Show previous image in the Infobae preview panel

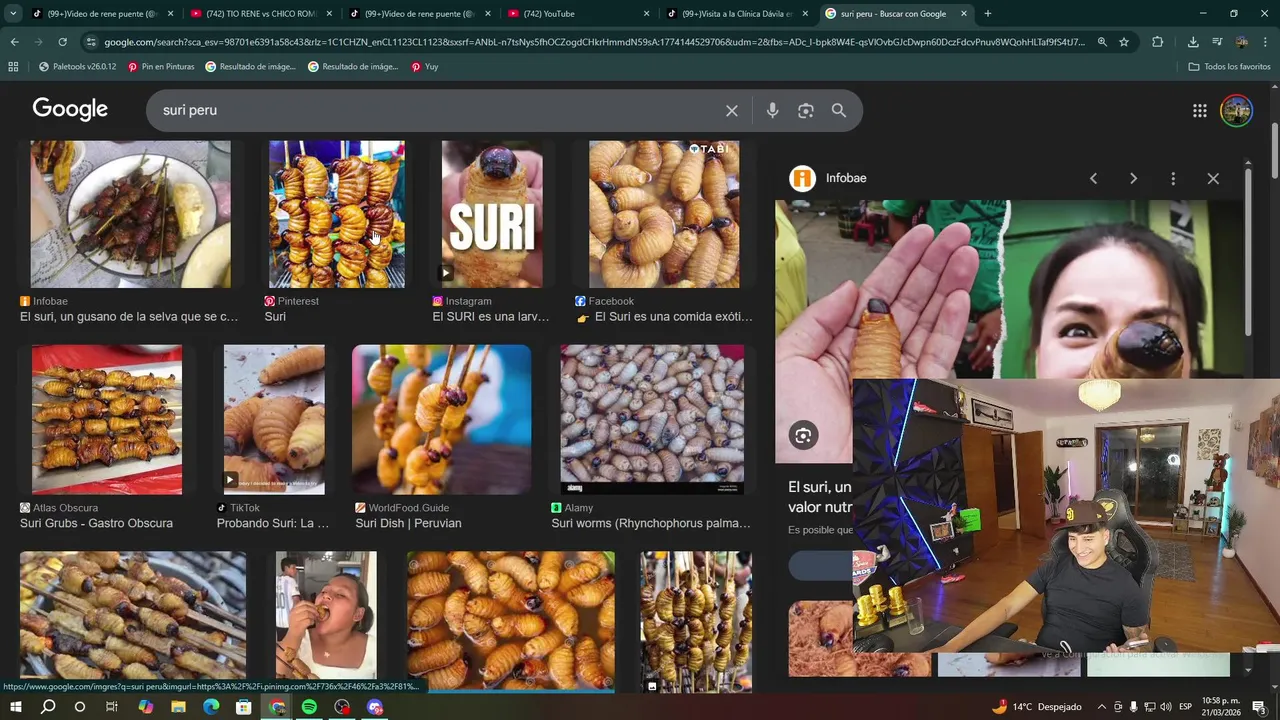(1093, 178)
